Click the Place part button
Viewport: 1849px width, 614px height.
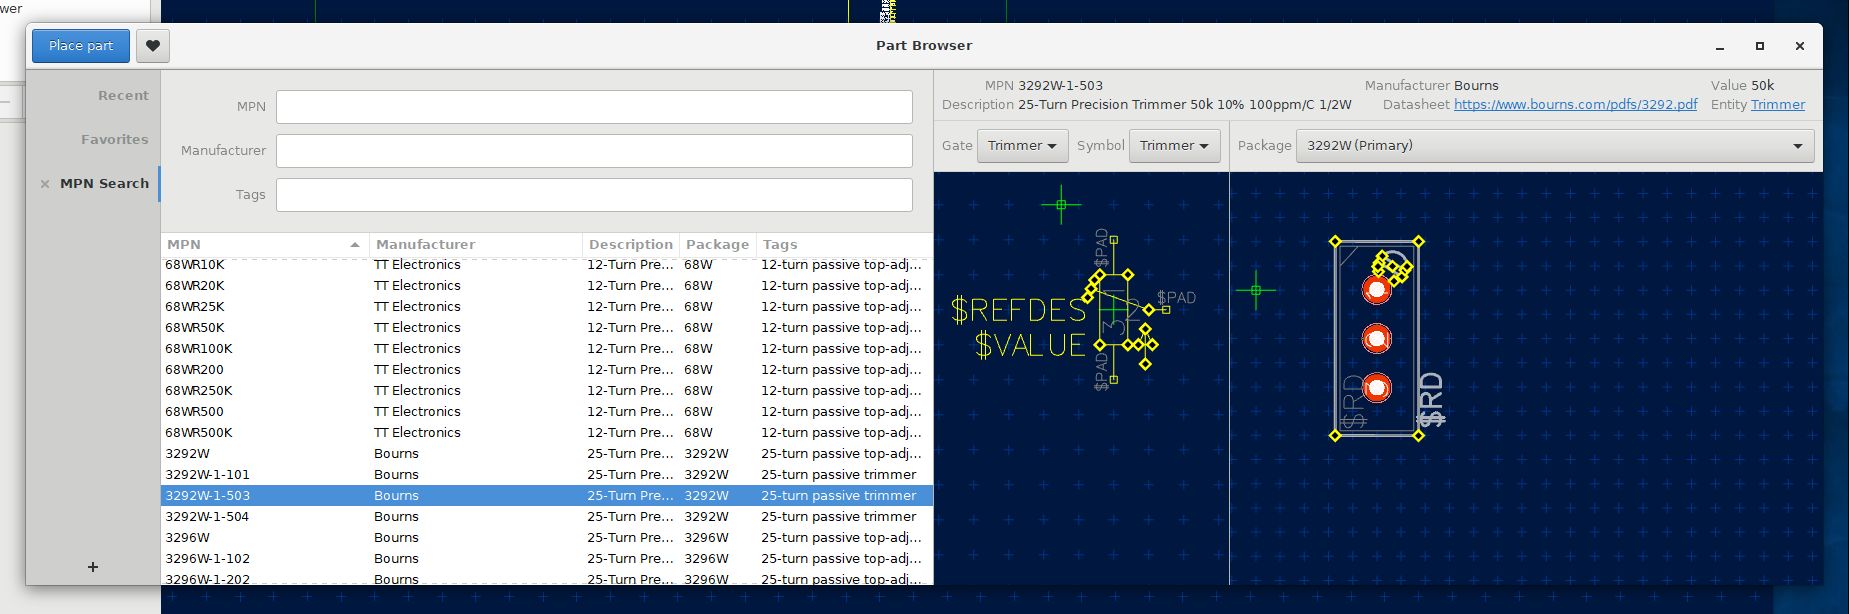[x=81, y=46]
